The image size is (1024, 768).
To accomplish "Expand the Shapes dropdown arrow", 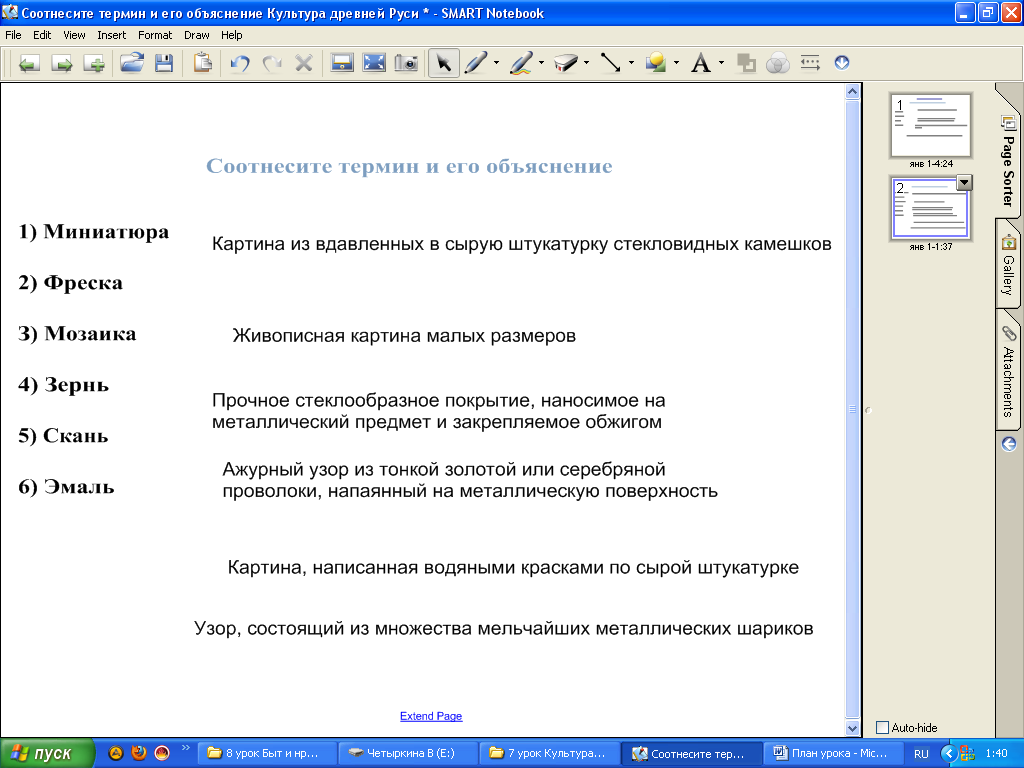I will [x=676, y=63].
